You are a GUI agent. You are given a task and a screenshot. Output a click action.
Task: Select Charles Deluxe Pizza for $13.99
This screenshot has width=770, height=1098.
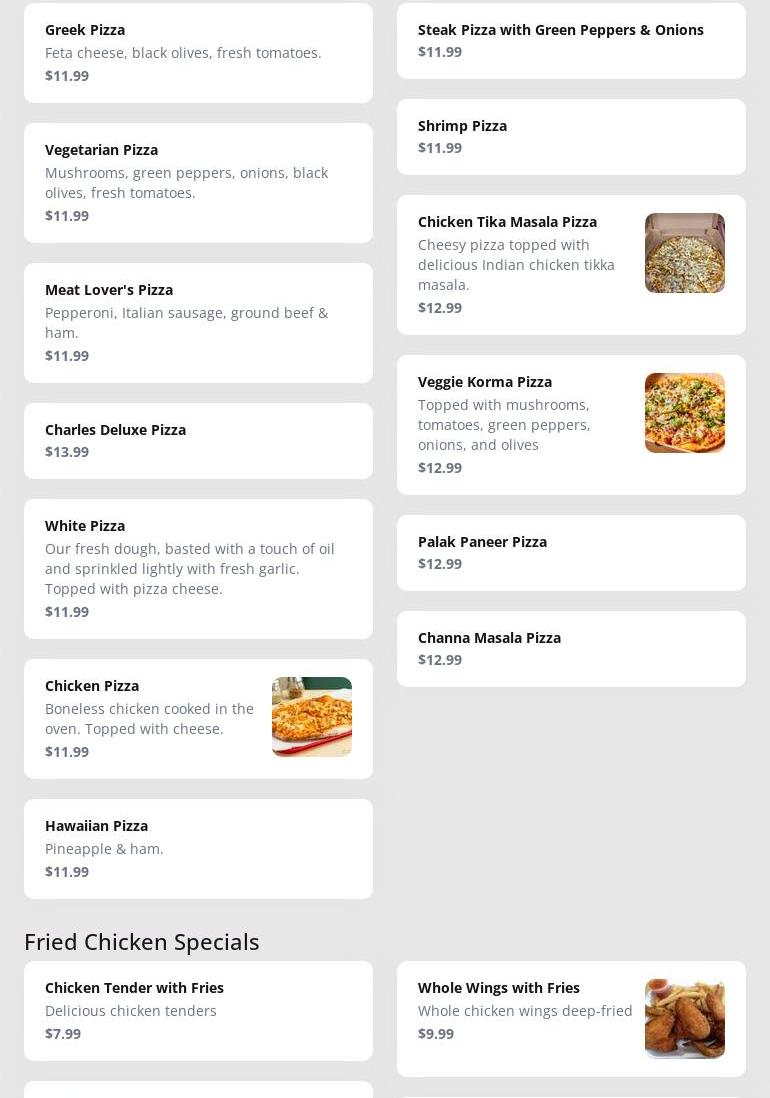[198, 440]
